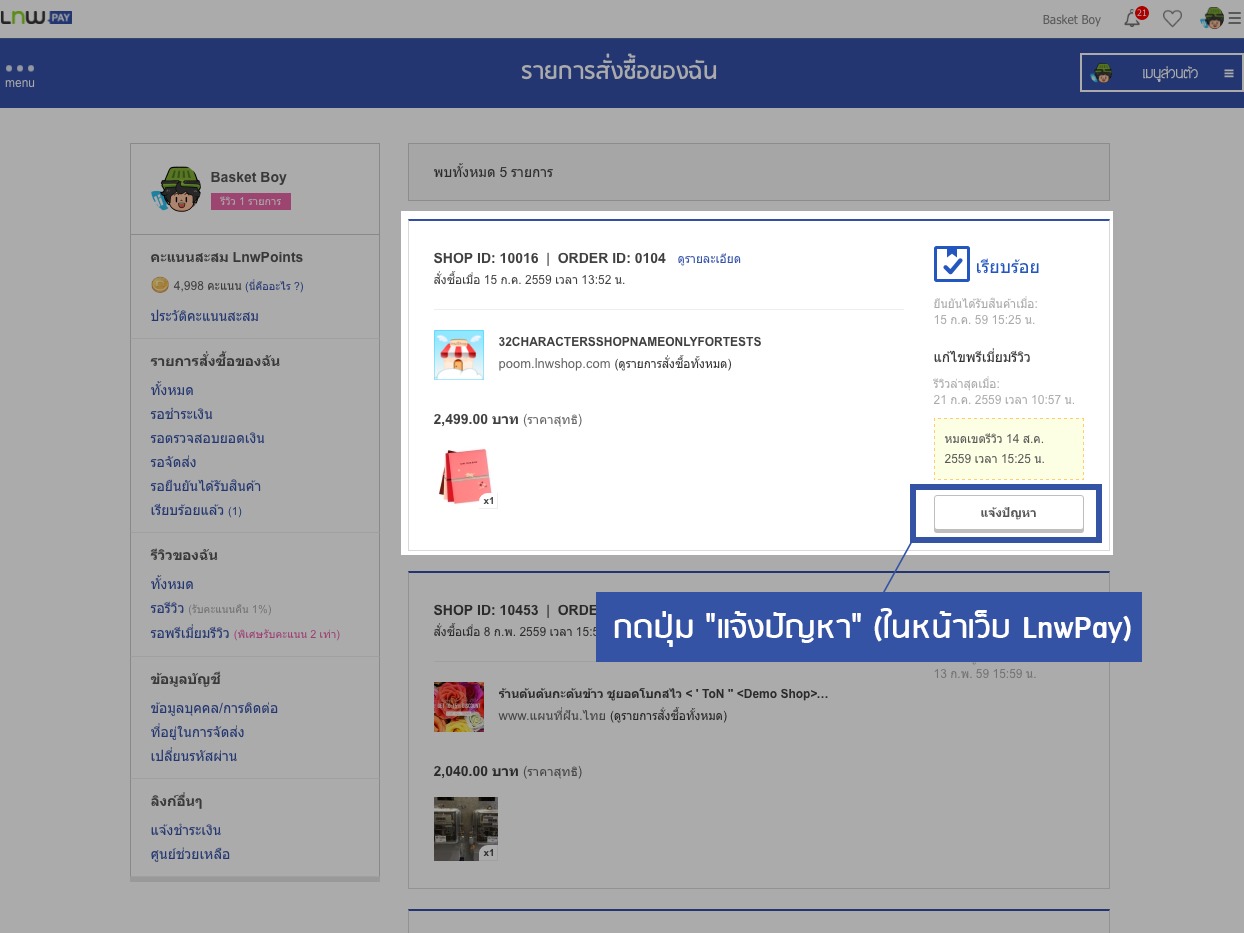Screen dimensions: 1244x933
Task: Click the Basket Boy profile avatar in sidebar
Action: tap(176, 189)
